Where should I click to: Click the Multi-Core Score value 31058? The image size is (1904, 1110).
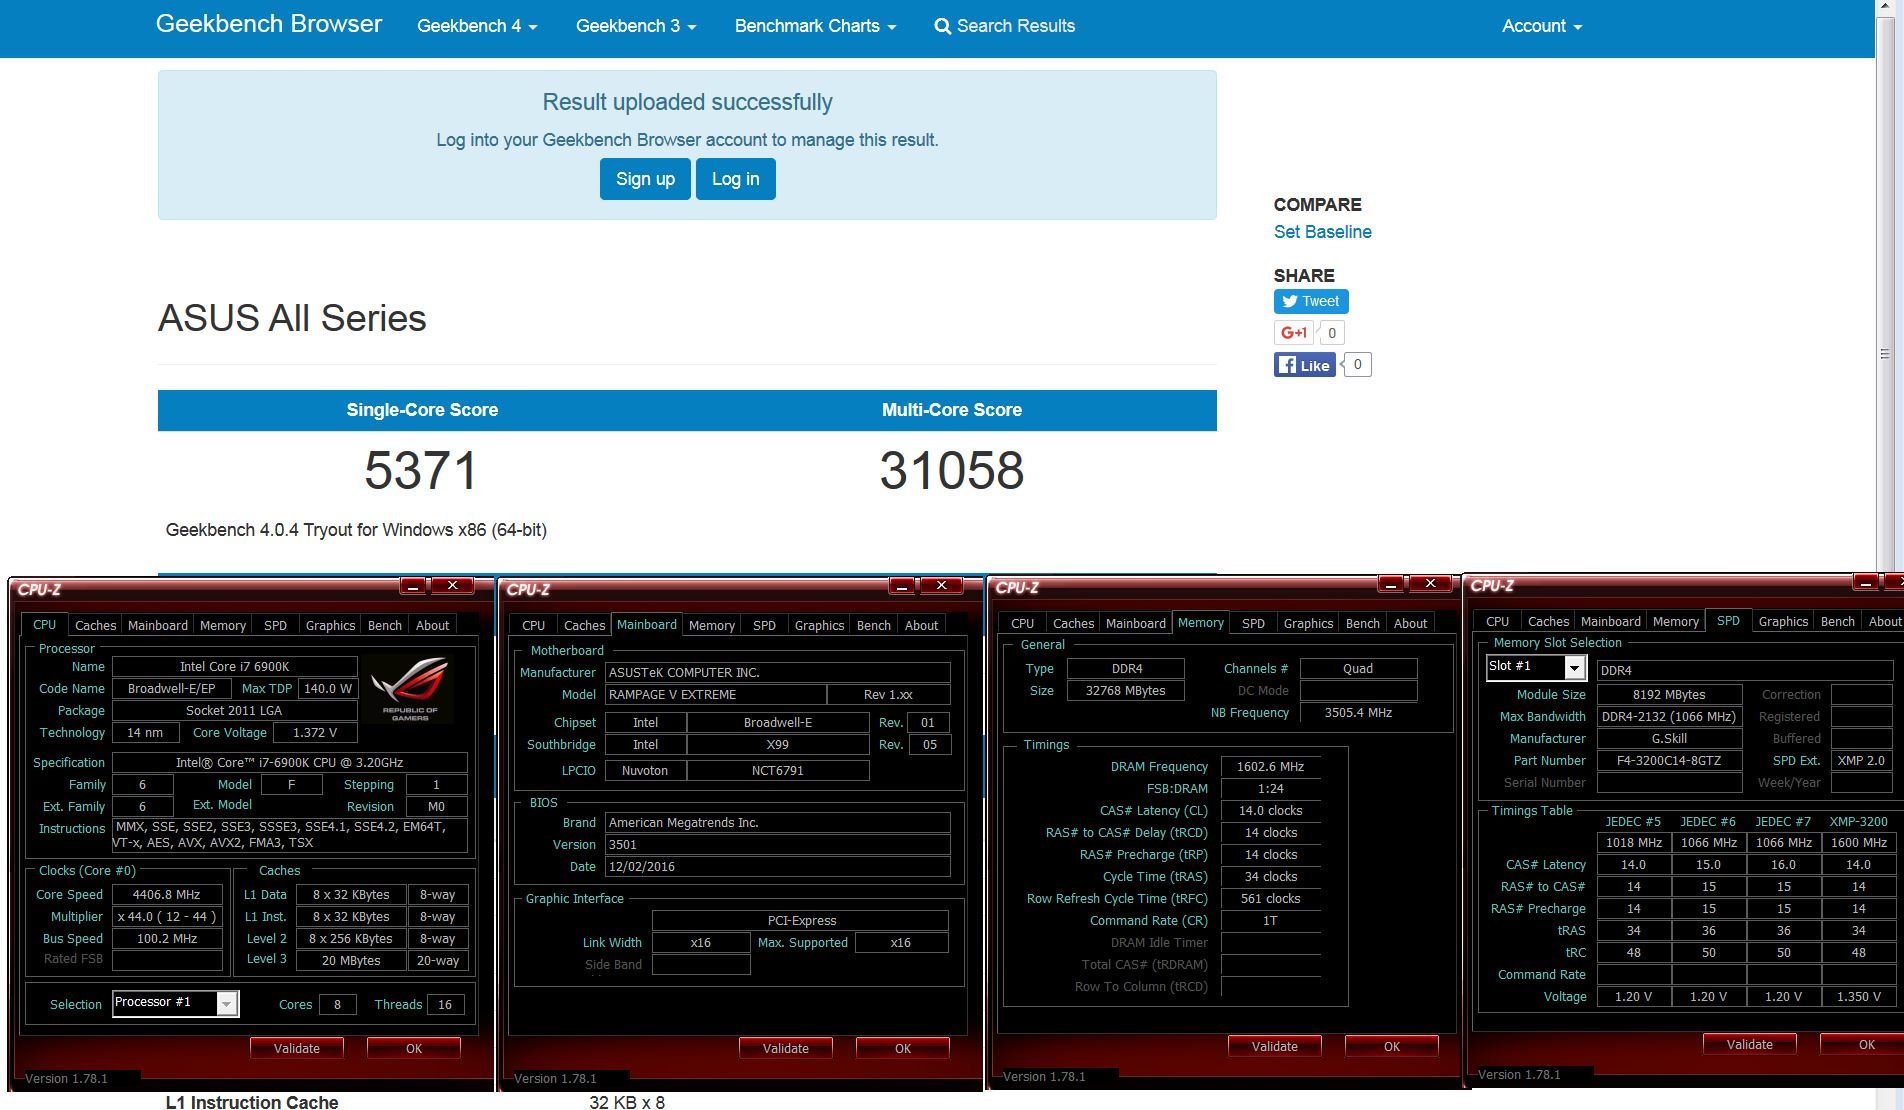pos(952,470)
